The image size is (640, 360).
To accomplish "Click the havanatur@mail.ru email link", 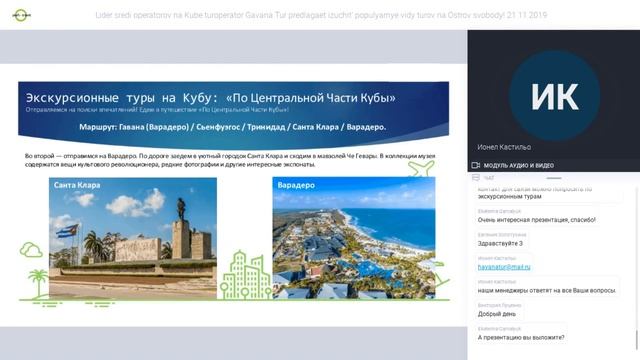I will pos(504,267).
